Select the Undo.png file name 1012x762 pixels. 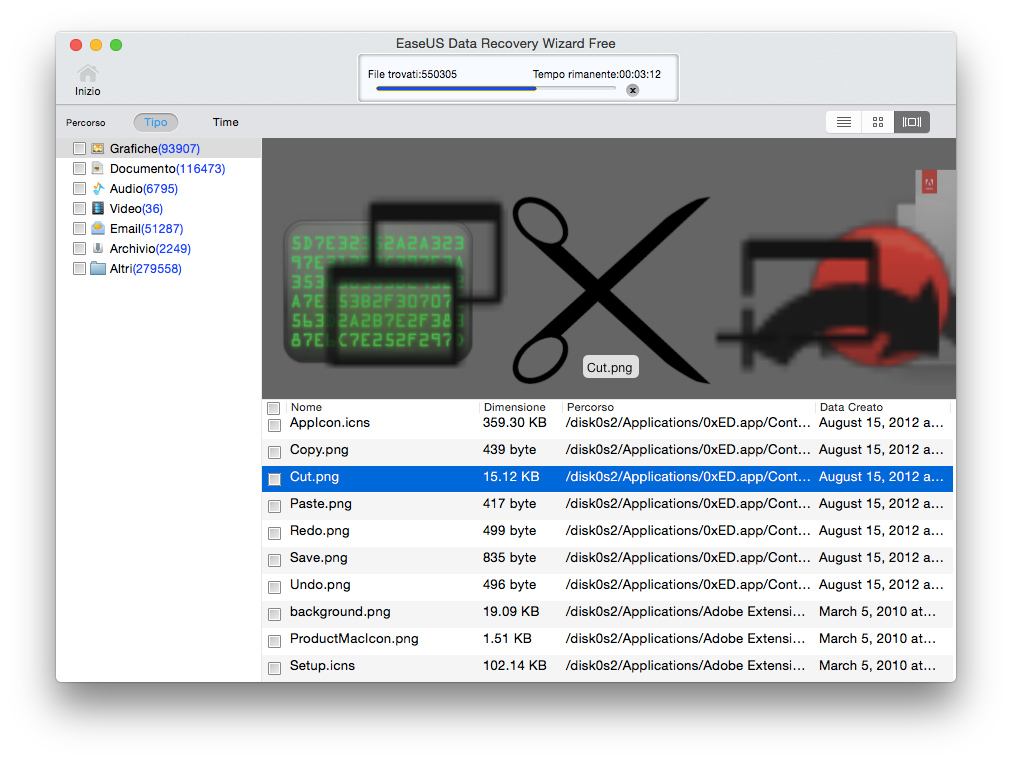click(x=320, y=585)
